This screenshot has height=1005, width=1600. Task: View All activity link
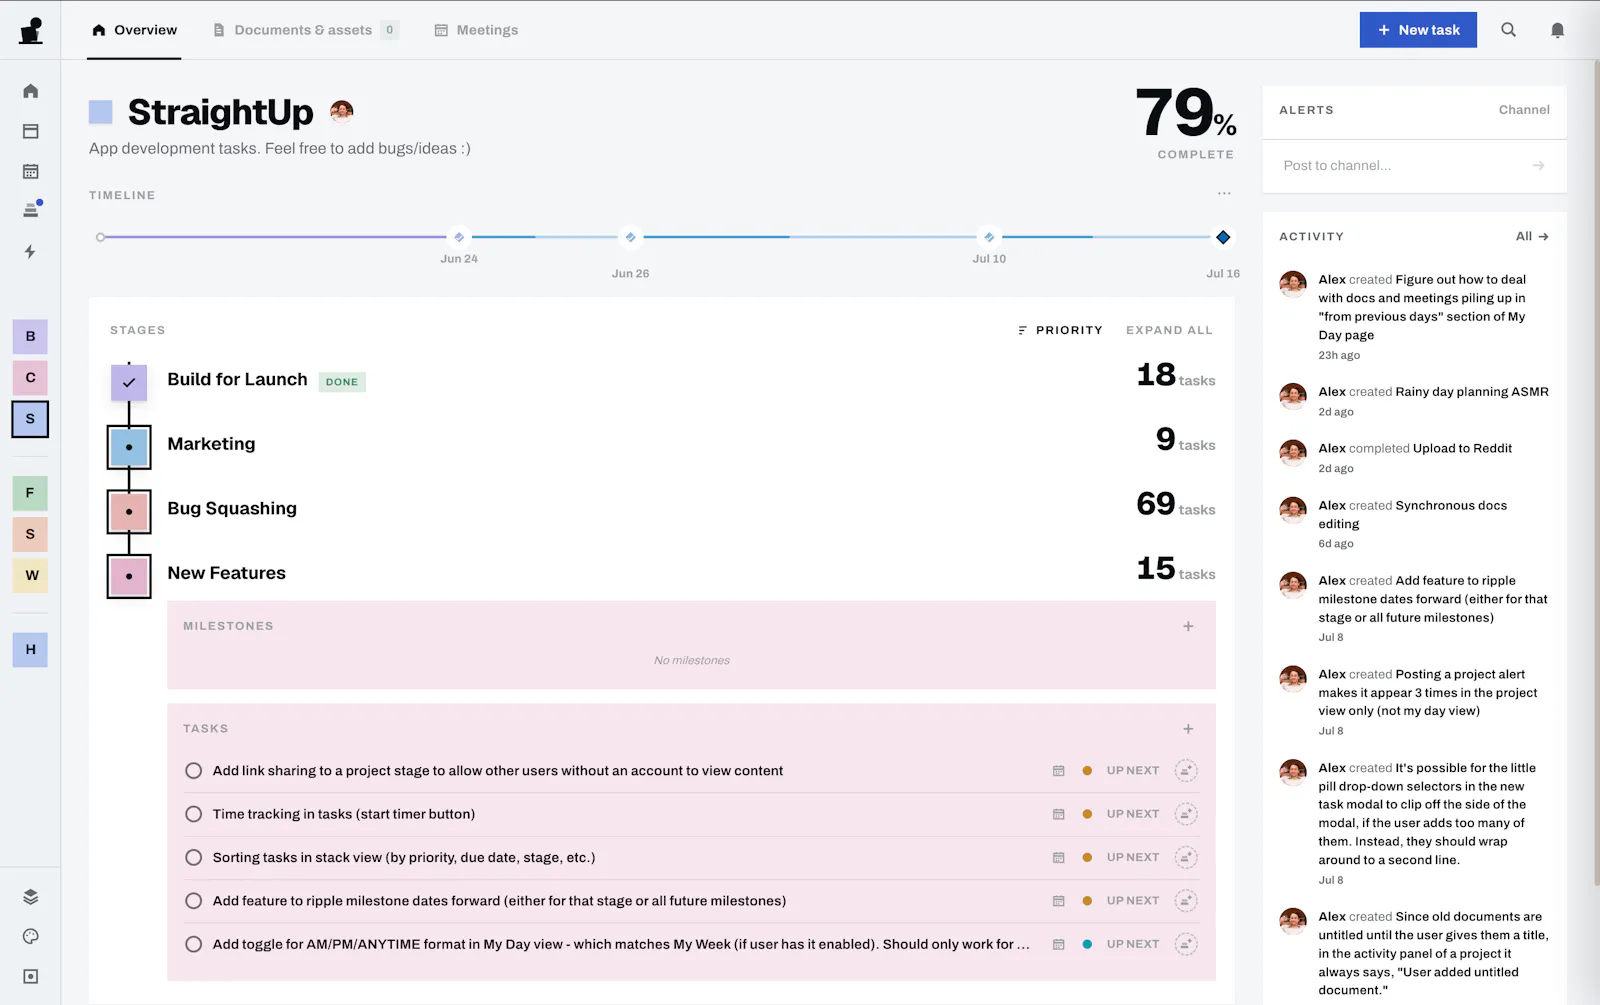[x=1532, y=236]
